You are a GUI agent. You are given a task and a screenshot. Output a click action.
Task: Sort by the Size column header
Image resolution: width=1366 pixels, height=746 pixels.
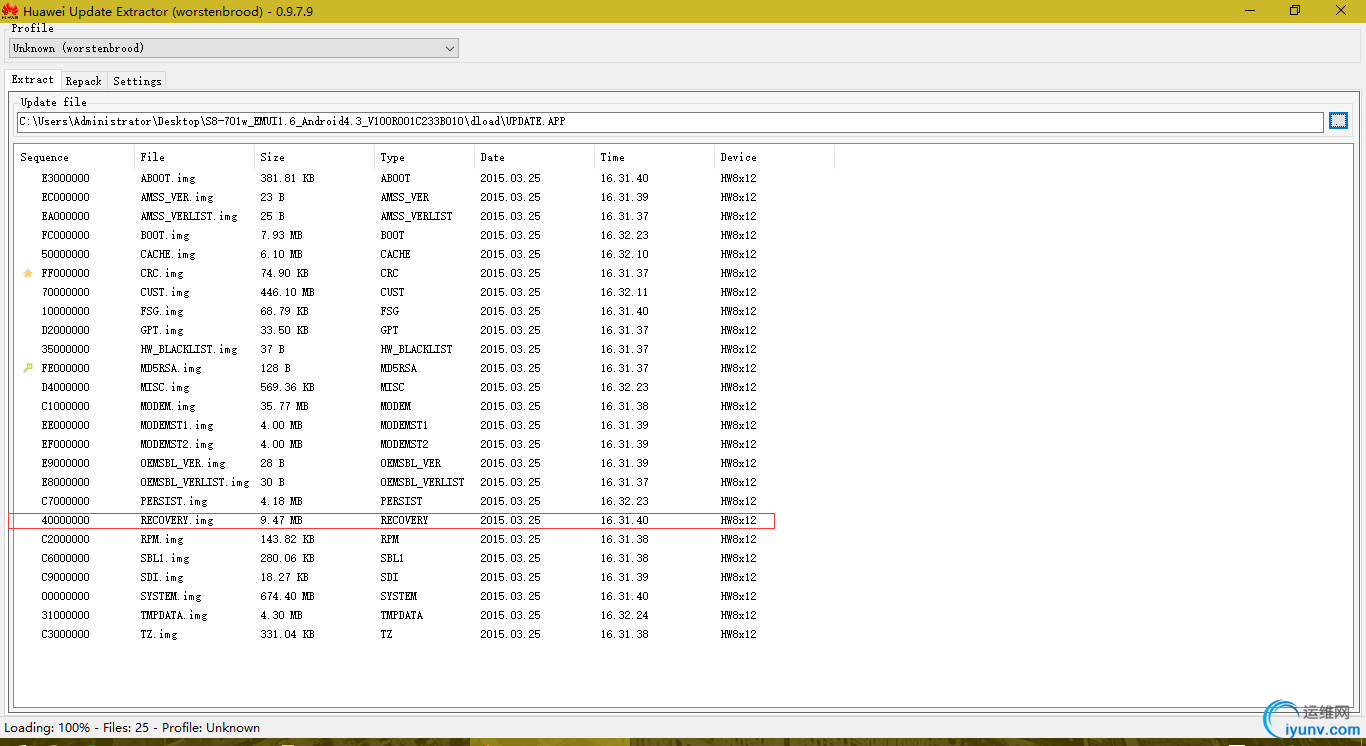click(314, 157)
